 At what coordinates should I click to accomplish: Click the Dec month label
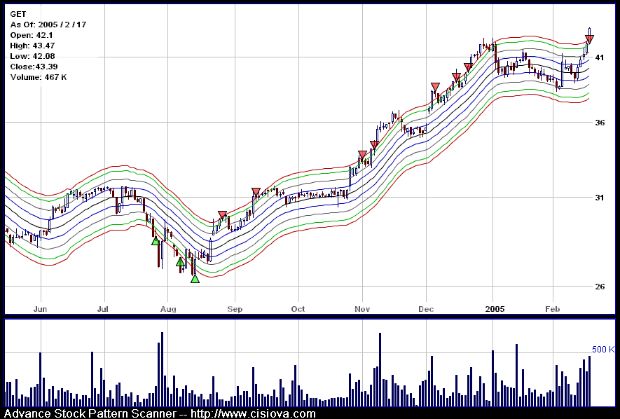pyautogui.click(x=427, y=309)
